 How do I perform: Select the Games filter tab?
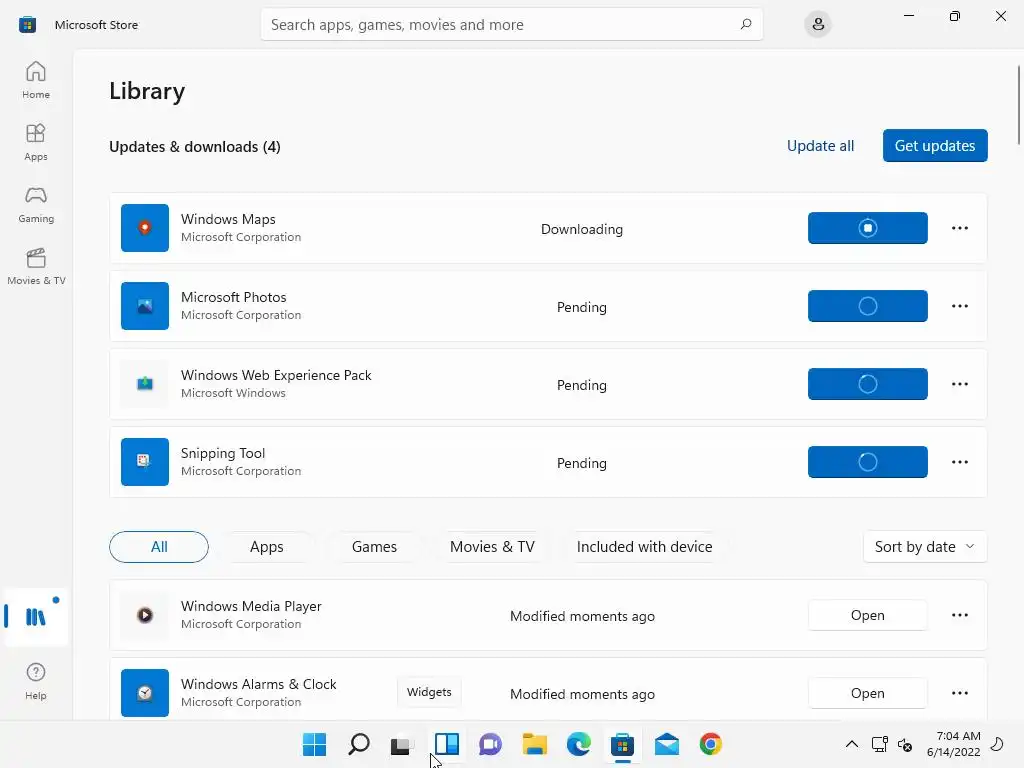[374, 547]
